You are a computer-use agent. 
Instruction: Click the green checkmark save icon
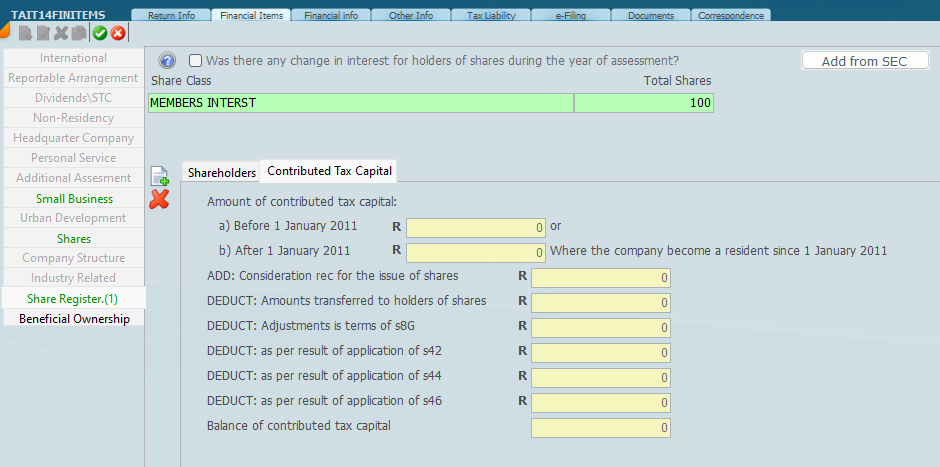(100, 33)
